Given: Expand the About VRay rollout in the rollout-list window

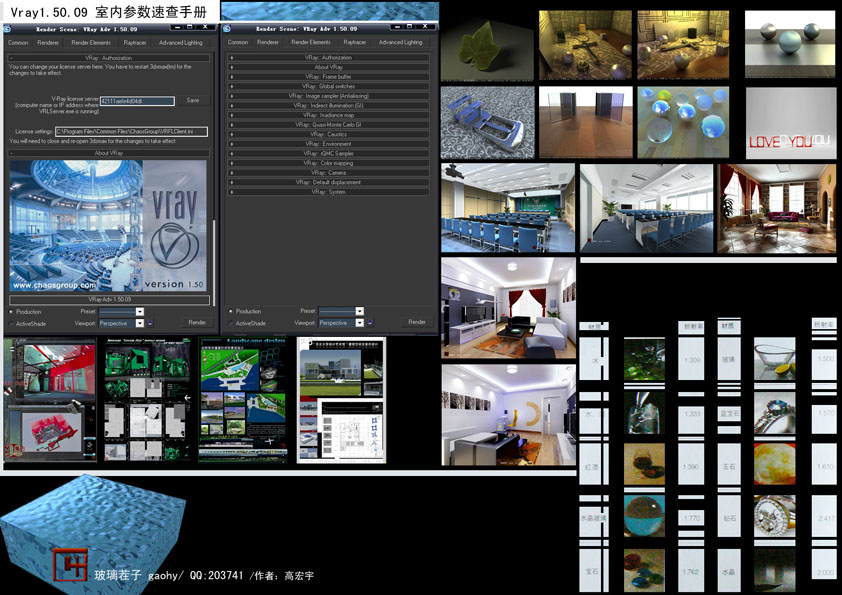Looking at the screenshot, I should [329, 67].
